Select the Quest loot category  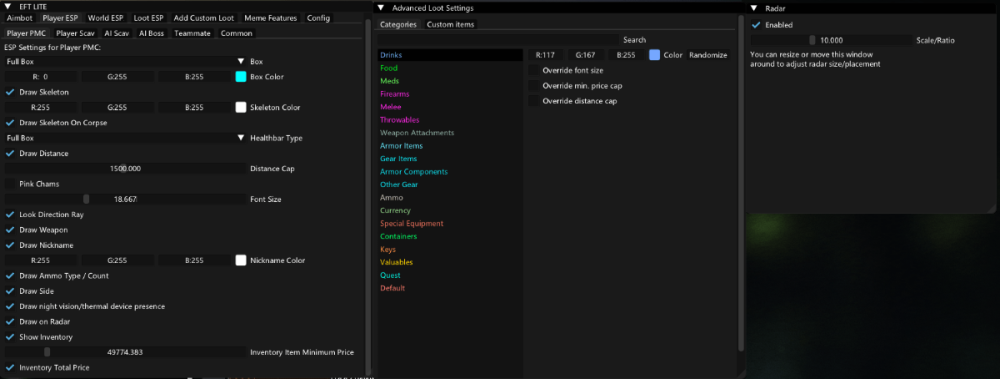coord(450,275)
